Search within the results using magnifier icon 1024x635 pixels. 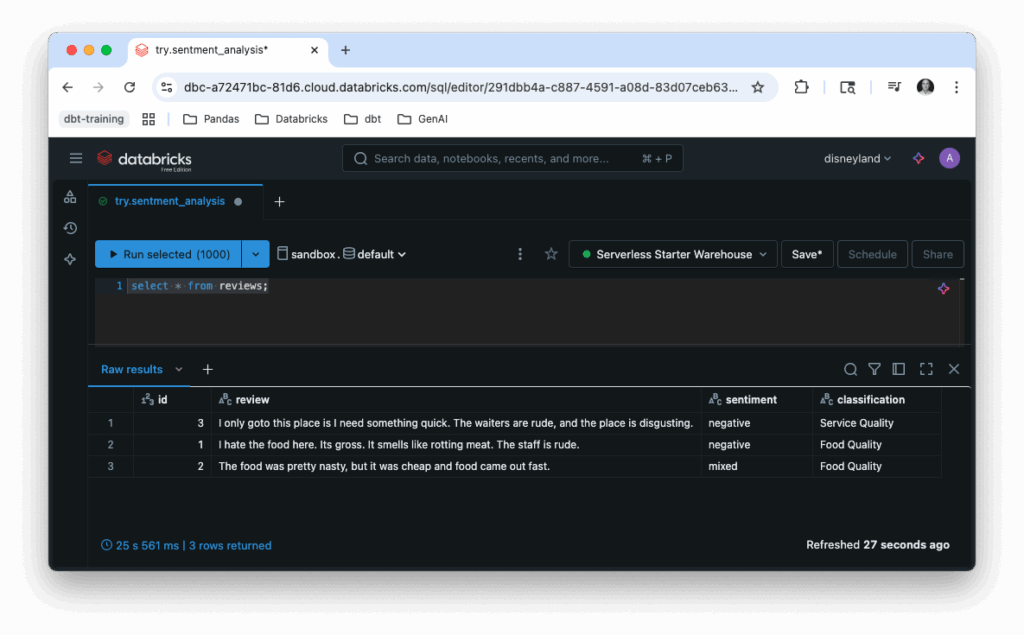[850, 369]
